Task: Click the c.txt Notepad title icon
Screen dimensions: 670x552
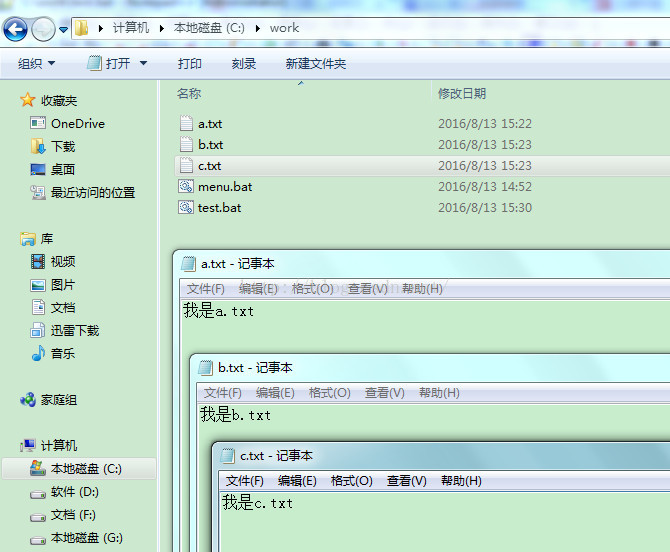Action: point(227,456)
